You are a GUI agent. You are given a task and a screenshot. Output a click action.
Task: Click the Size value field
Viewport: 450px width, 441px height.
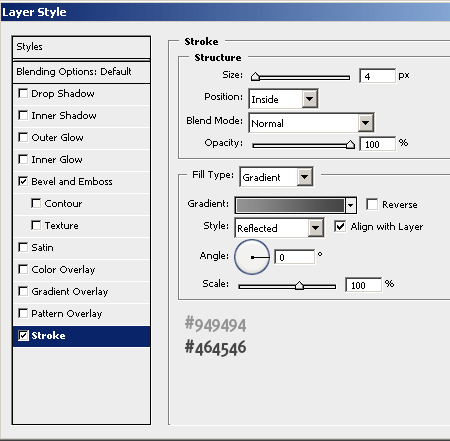(378, 76)
